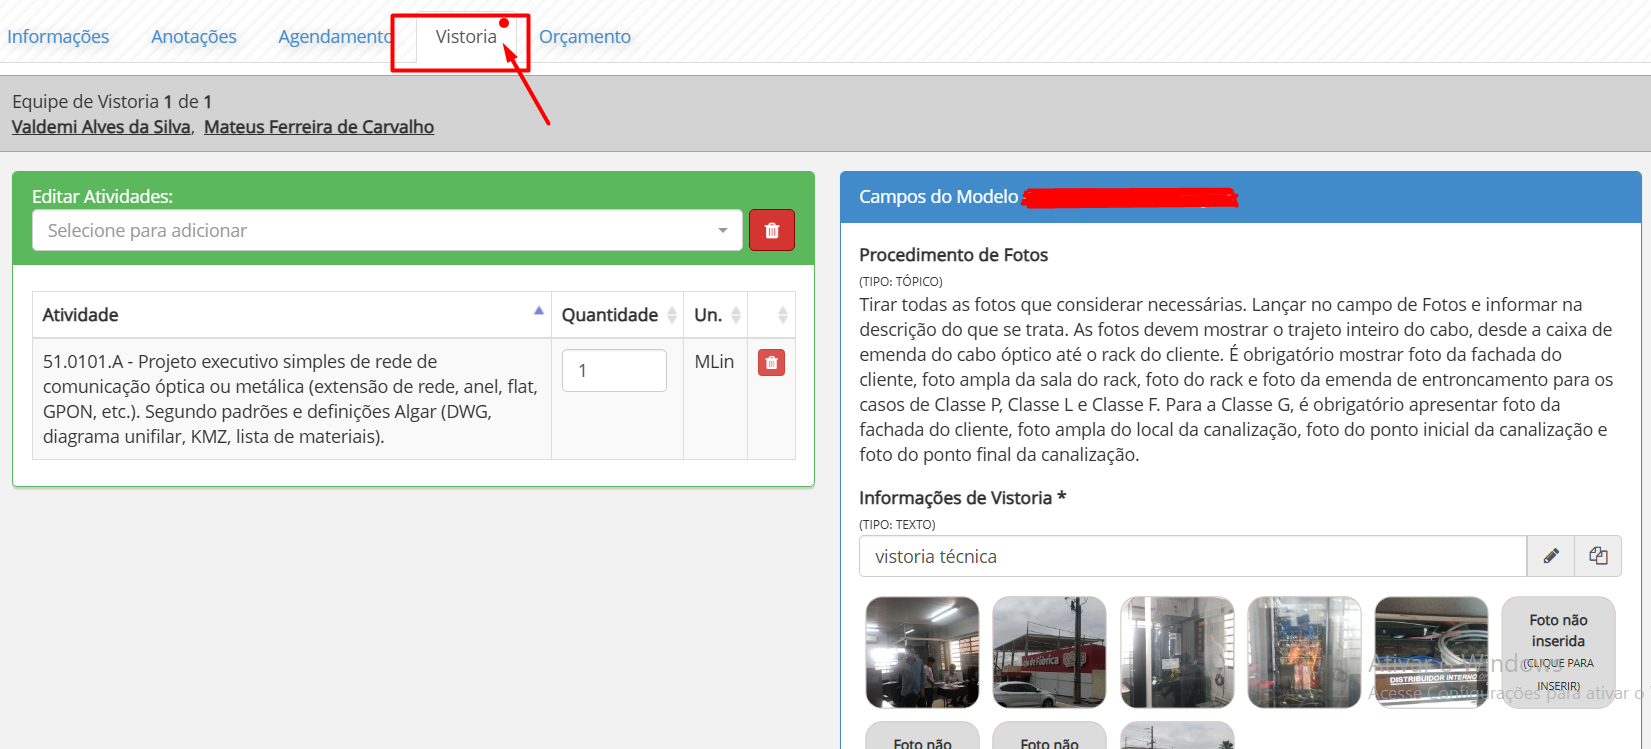The width and height of the screenshot is (1651, 749).
Task: Click the red trash button beside activity selector
Action: (x=771, y=230)
